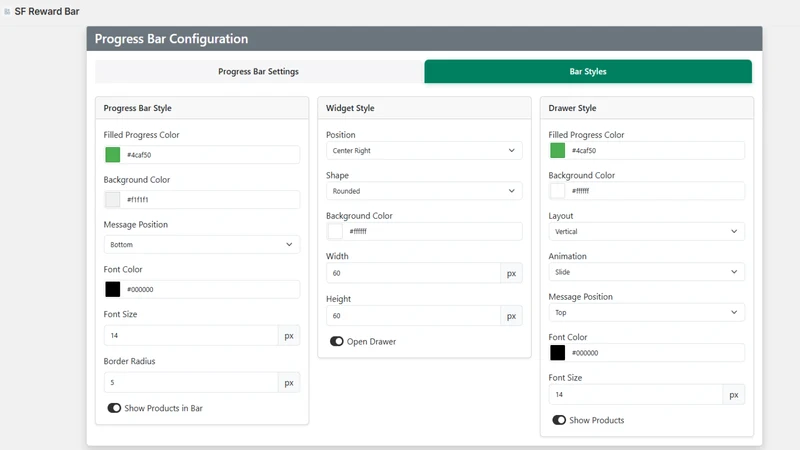Click the SF Reward Bar app icon
The image size is (800, 450).
[x=7, y=11]
